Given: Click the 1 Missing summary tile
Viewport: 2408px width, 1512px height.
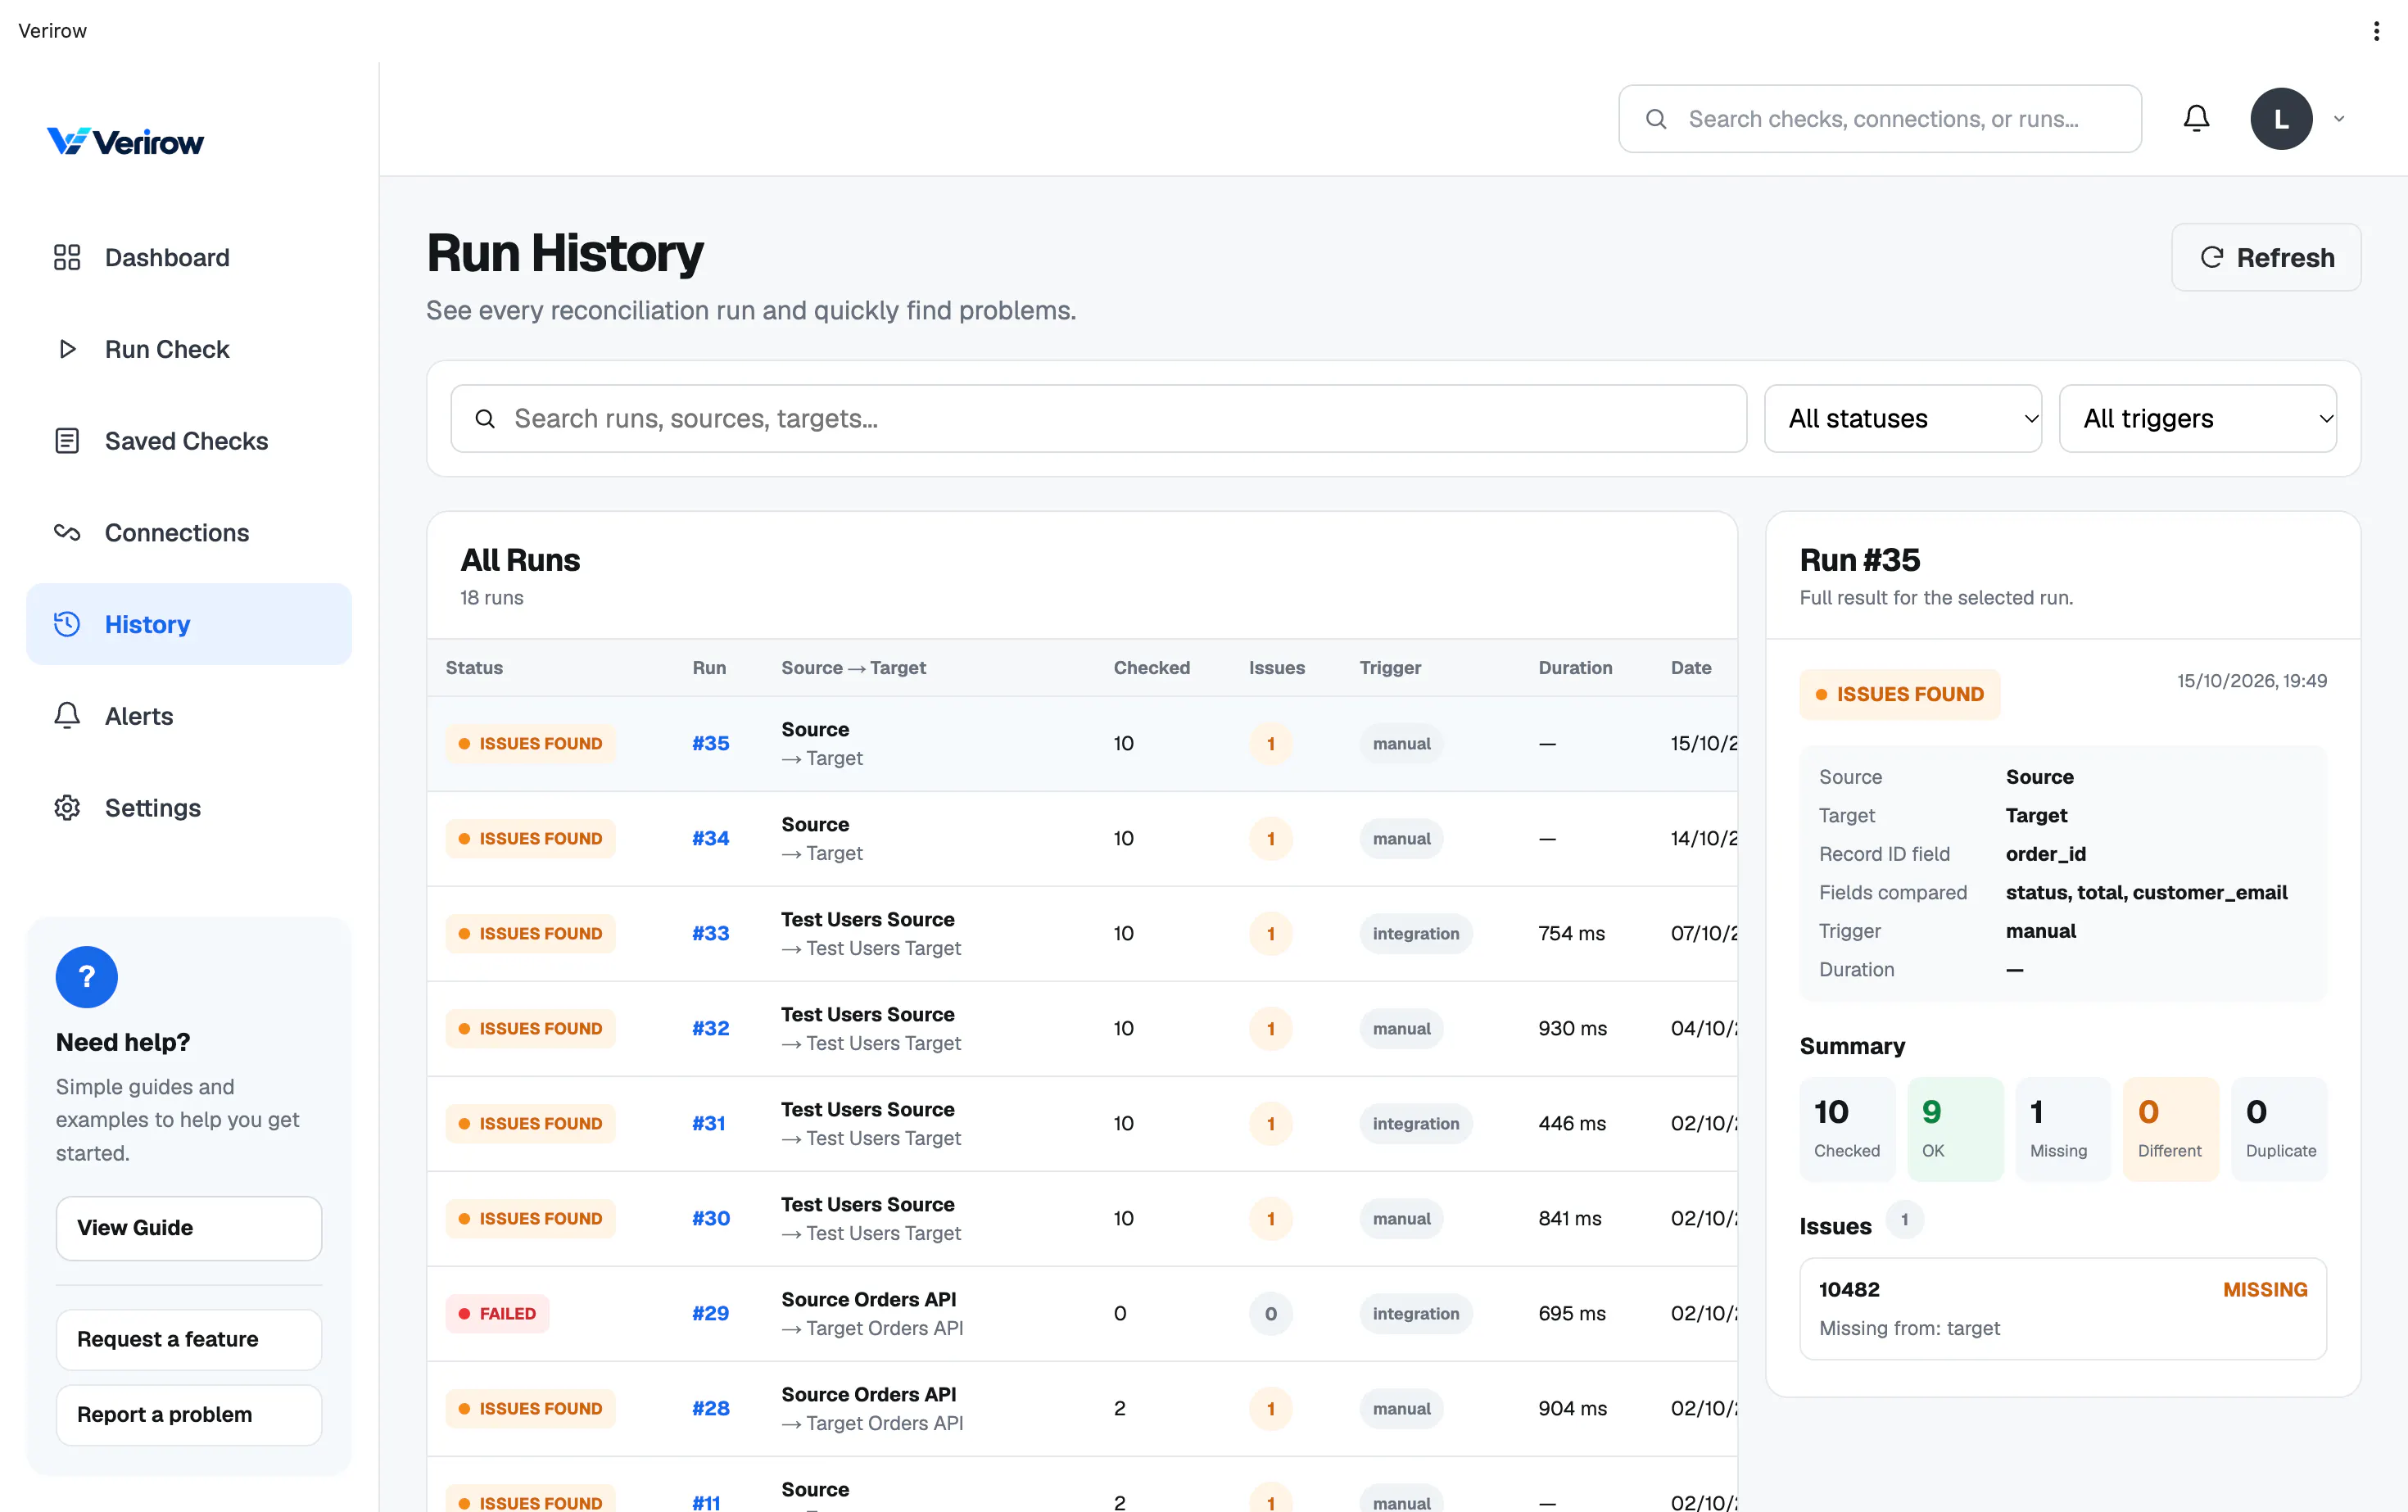Looking at the screenshot, I should 2063,1129.
